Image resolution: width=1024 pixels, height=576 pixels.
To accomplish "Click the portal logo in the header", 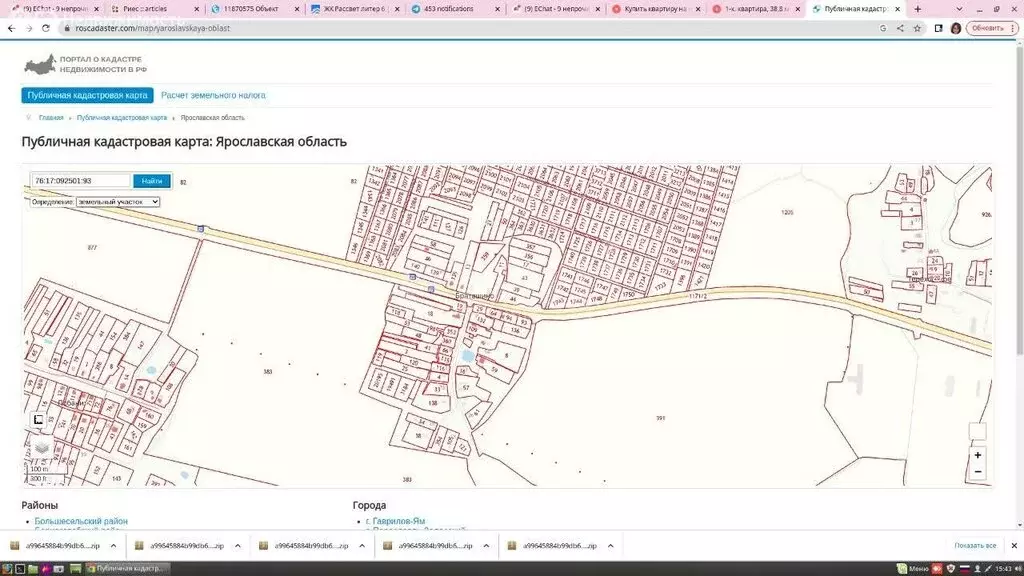I will pos(86,65).
